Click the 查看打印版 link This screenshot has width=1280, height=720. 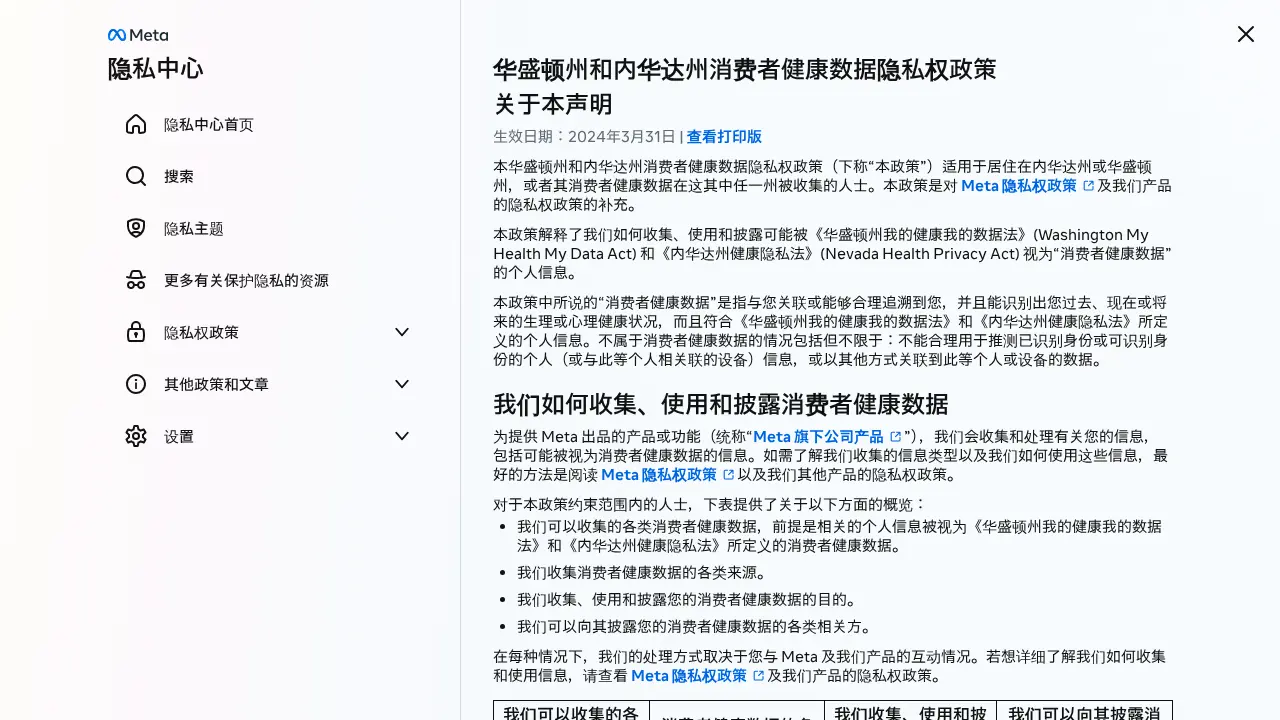point(724,137)
